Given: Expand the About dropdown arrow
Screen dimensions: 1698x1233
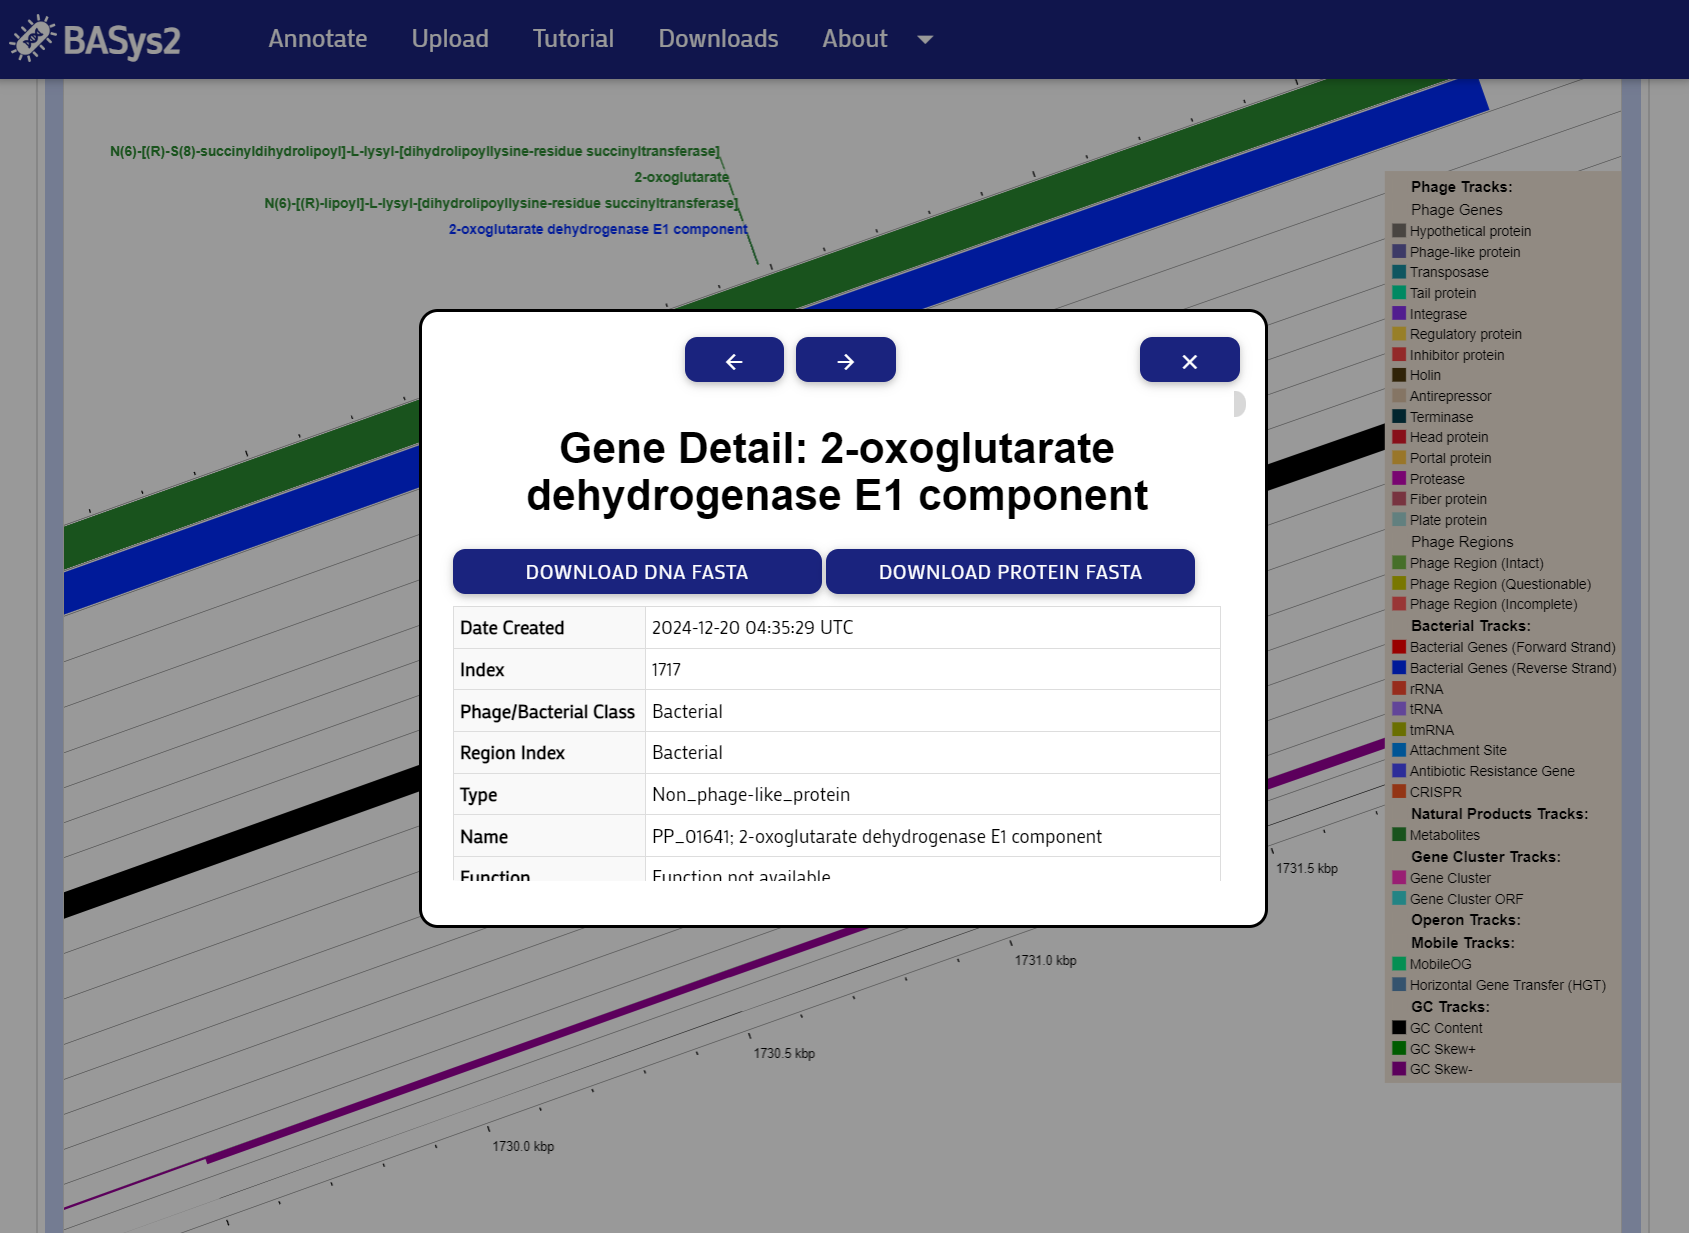Looking at the screenshot, I should tap(924, 40).
